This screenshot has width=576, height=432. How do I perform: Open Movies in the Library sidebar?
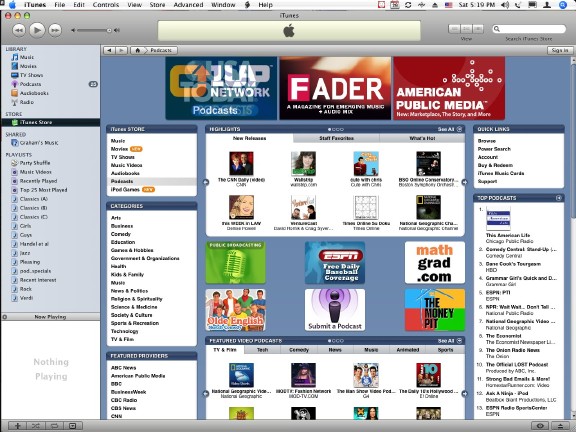[x=28, y=66]
